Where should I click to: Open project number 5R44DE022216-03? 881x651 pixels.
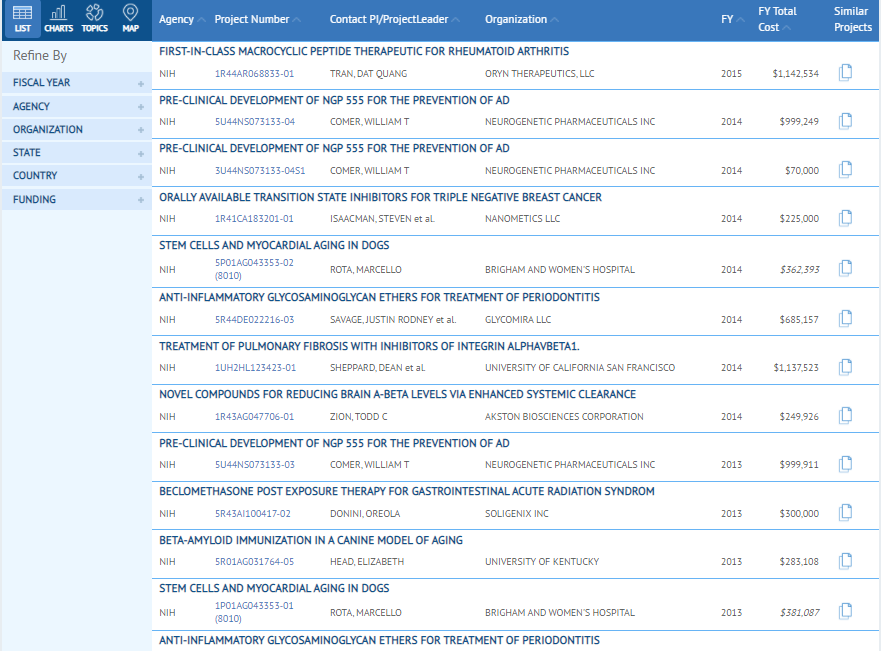254,320
